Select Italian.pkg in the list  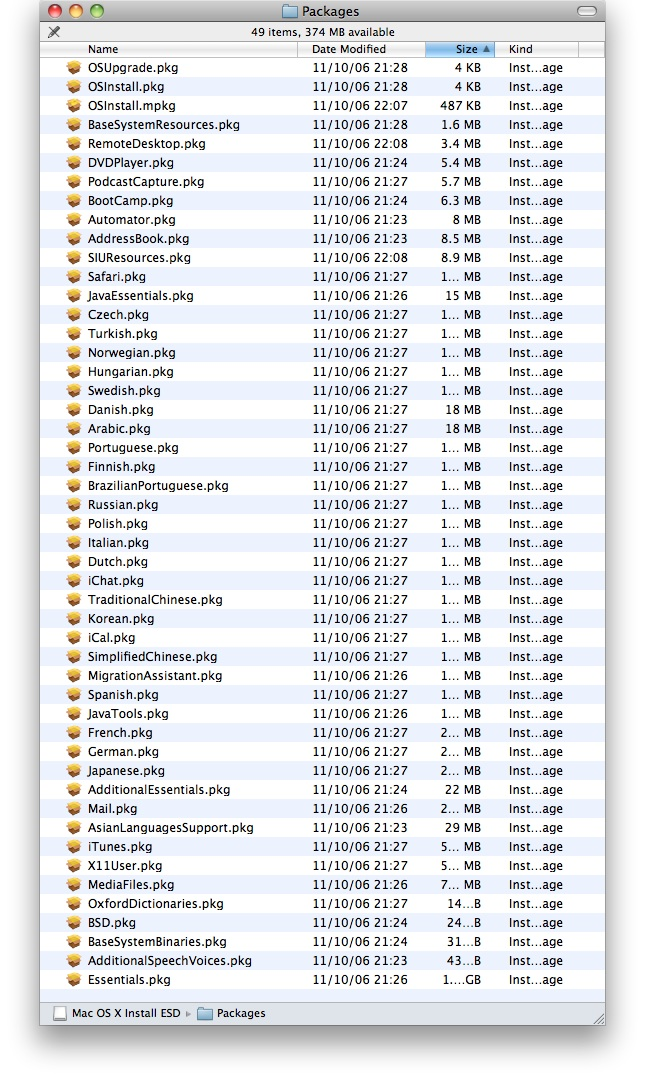[118, 543]
